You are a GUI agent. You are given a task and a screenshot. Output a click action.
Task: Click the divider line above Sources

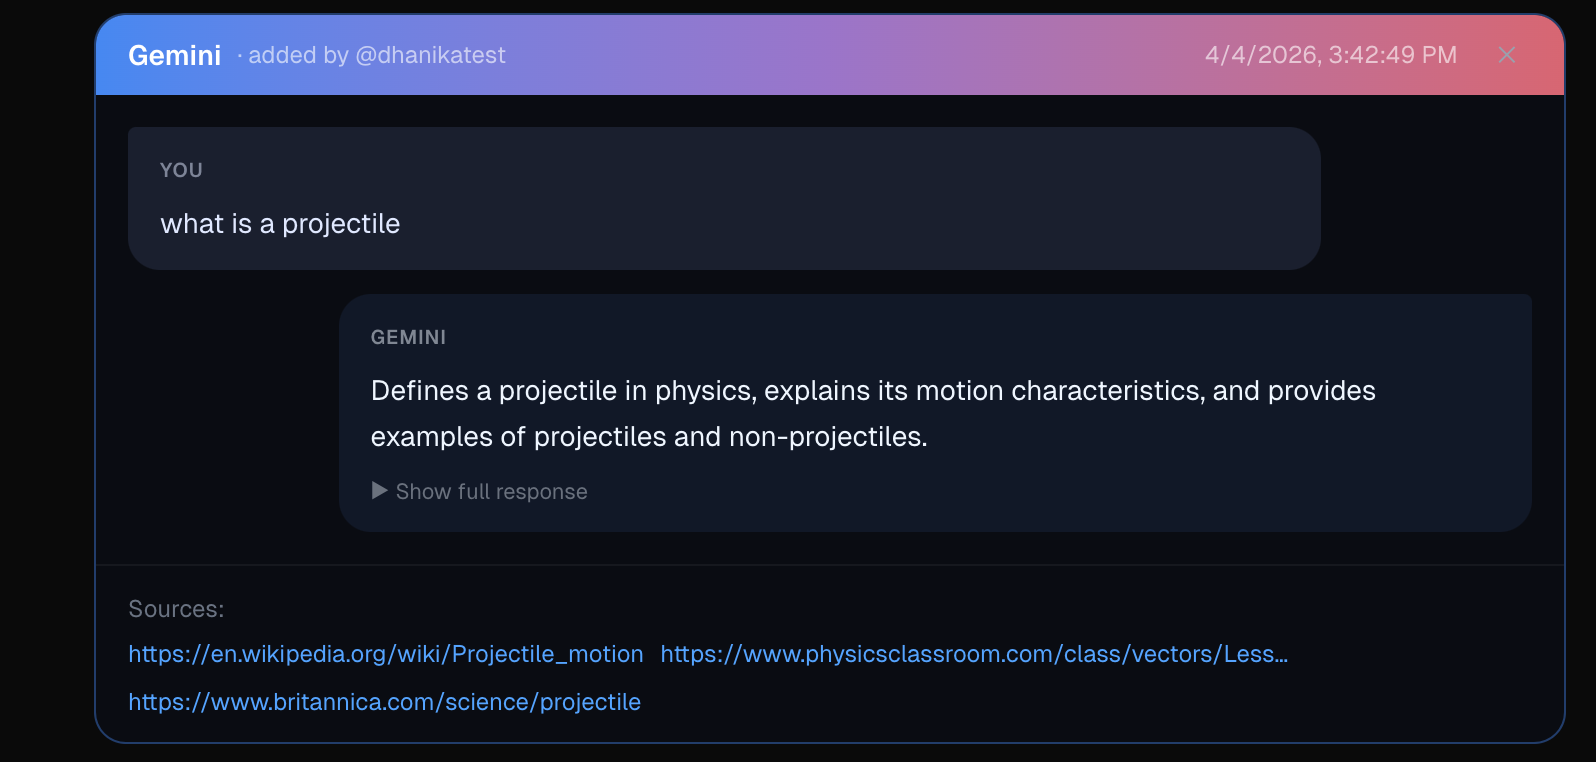830,565
